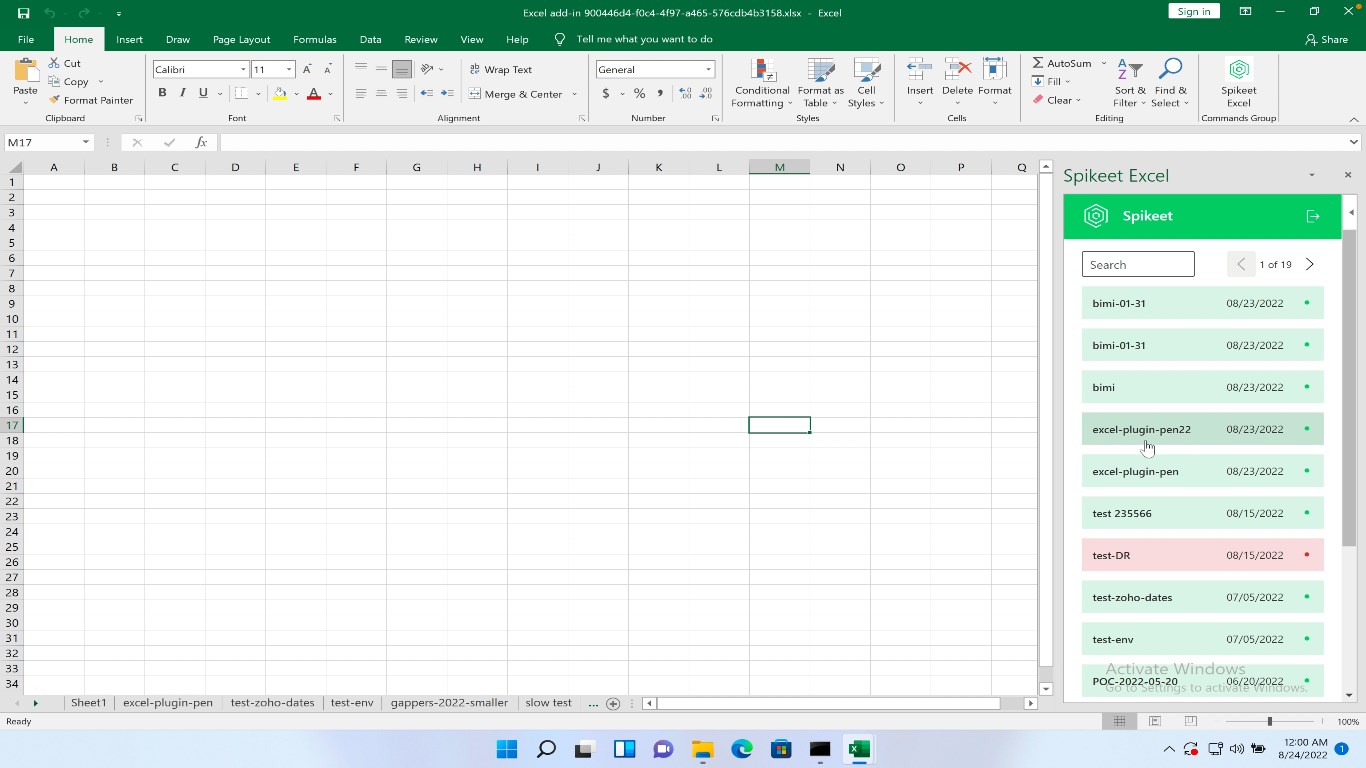Go to previous page of Spikeet list
Image resolution: width=1366 pixels, height=768 pixels.
coord(1241,264)
